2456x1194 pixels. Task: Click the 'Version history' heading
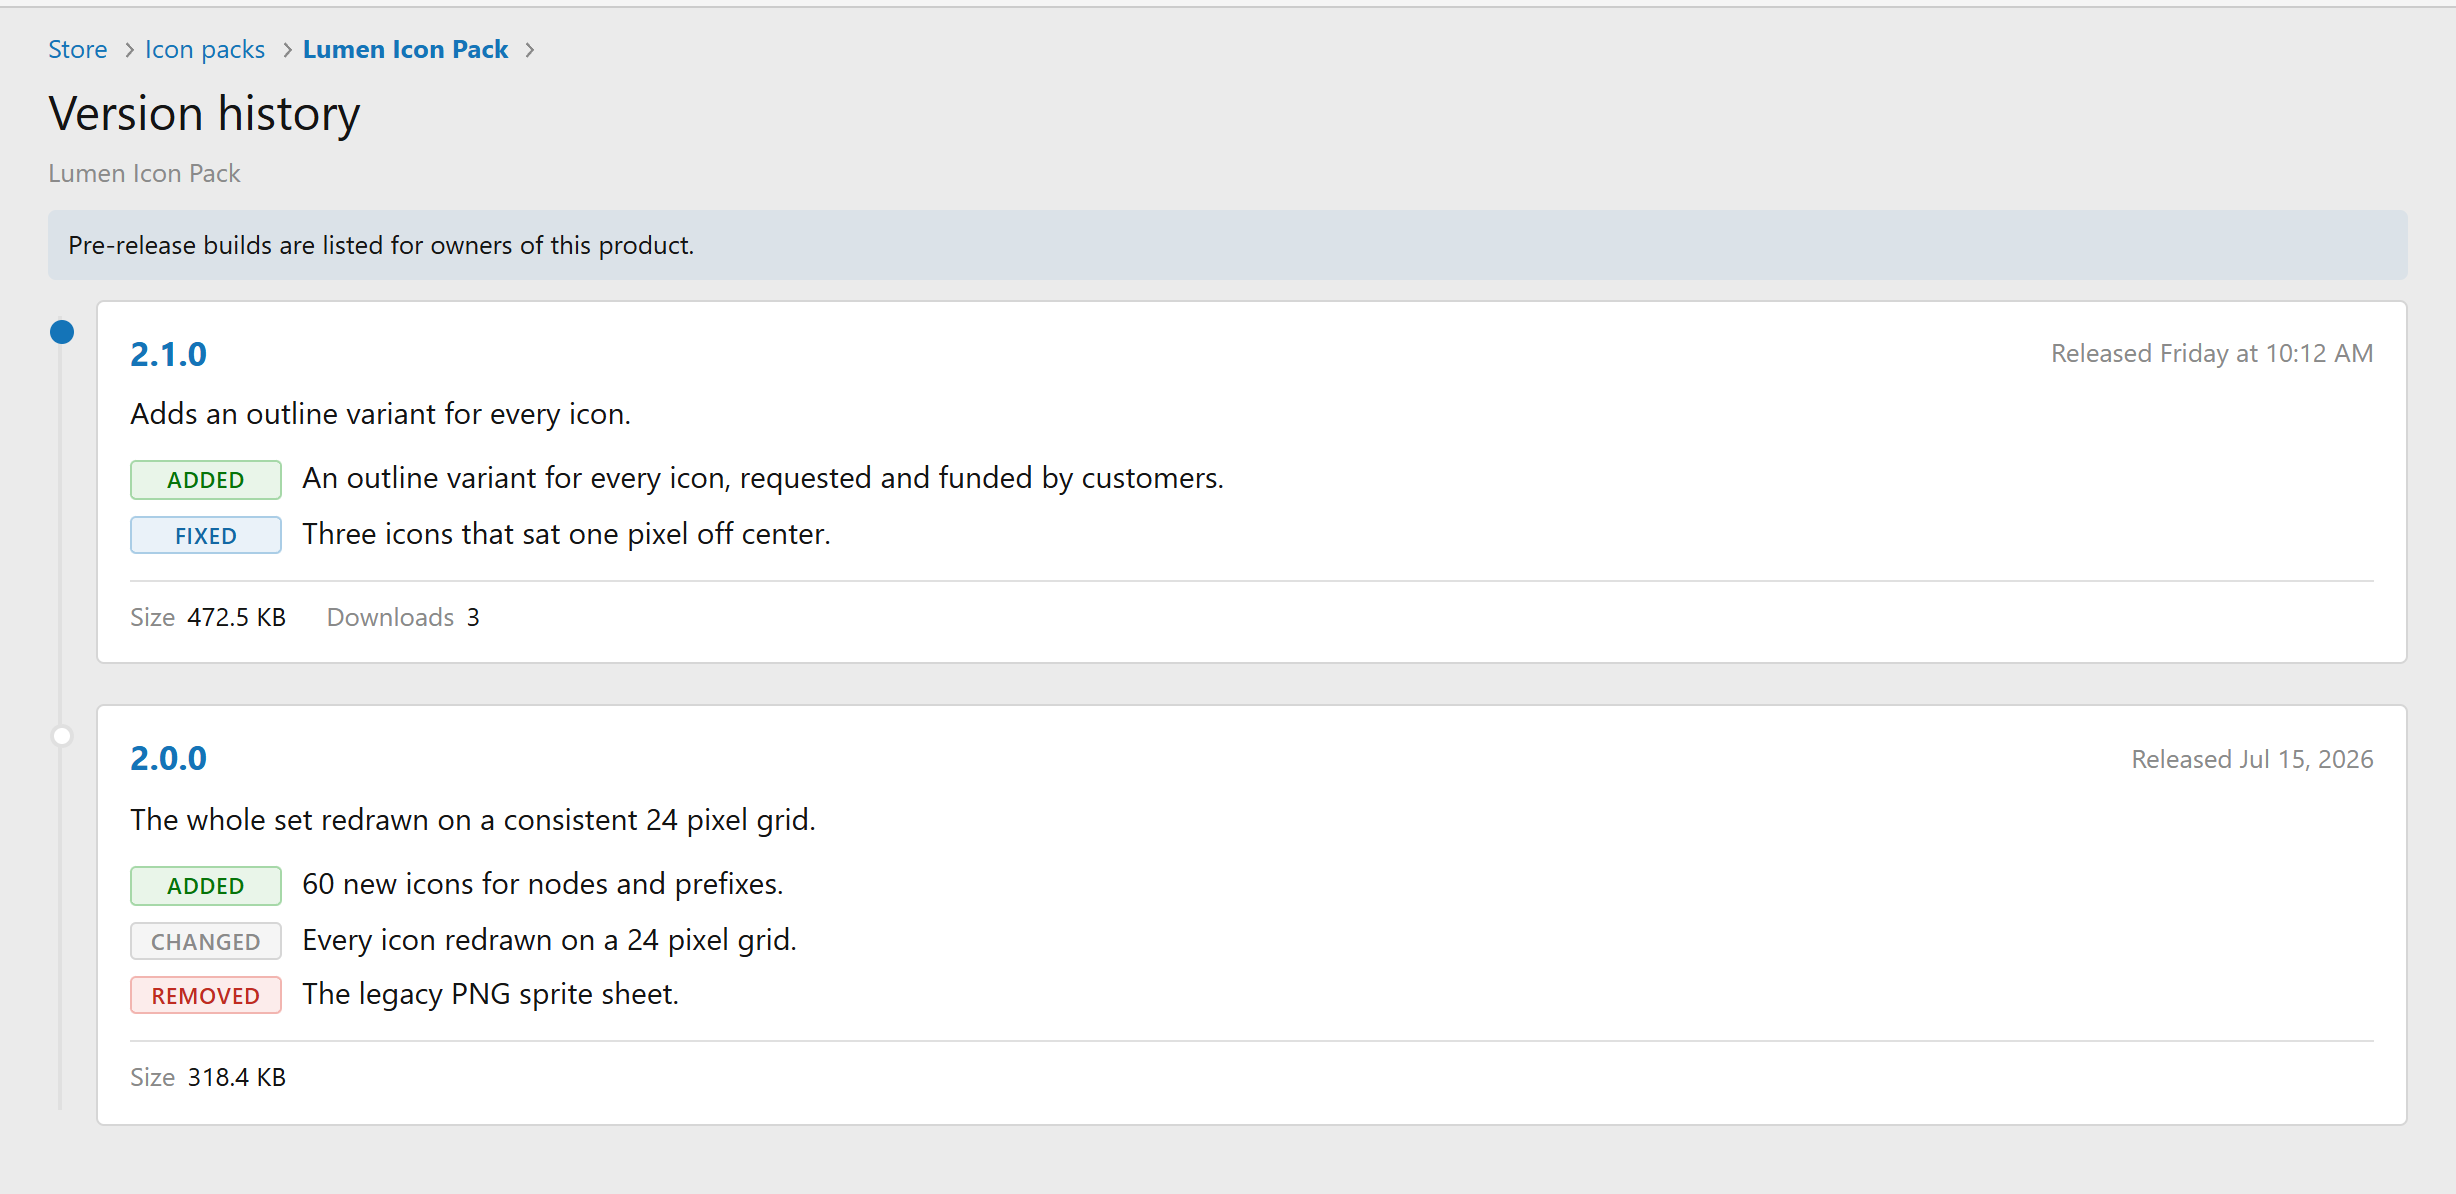pos(204,113)
